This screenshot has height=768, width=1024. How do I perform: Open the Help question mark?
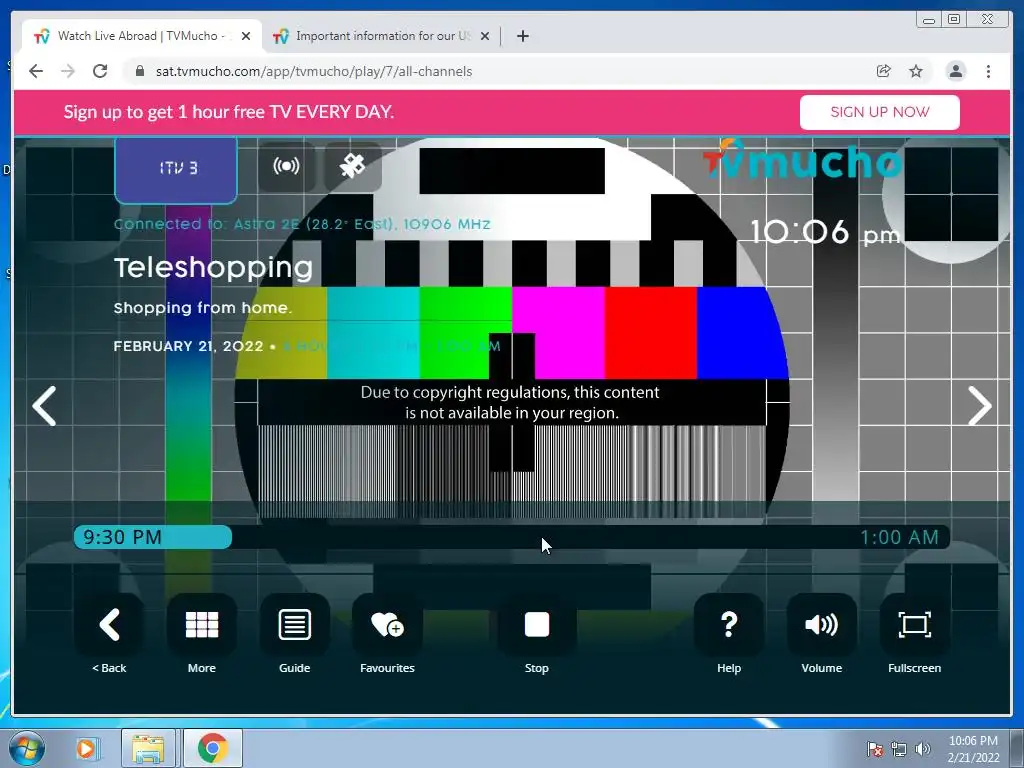[x=729, y=625]
